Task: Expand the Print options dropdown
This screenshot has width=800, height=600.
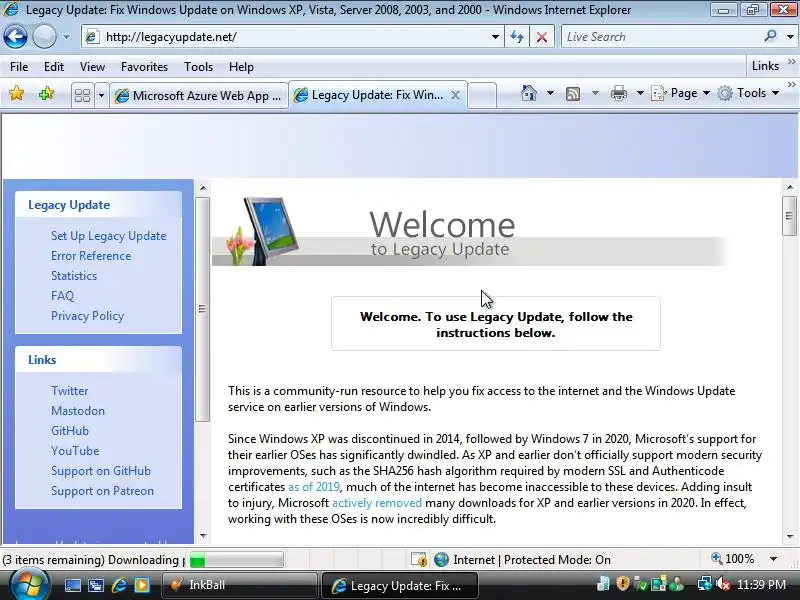Action: tap(640, 93)
